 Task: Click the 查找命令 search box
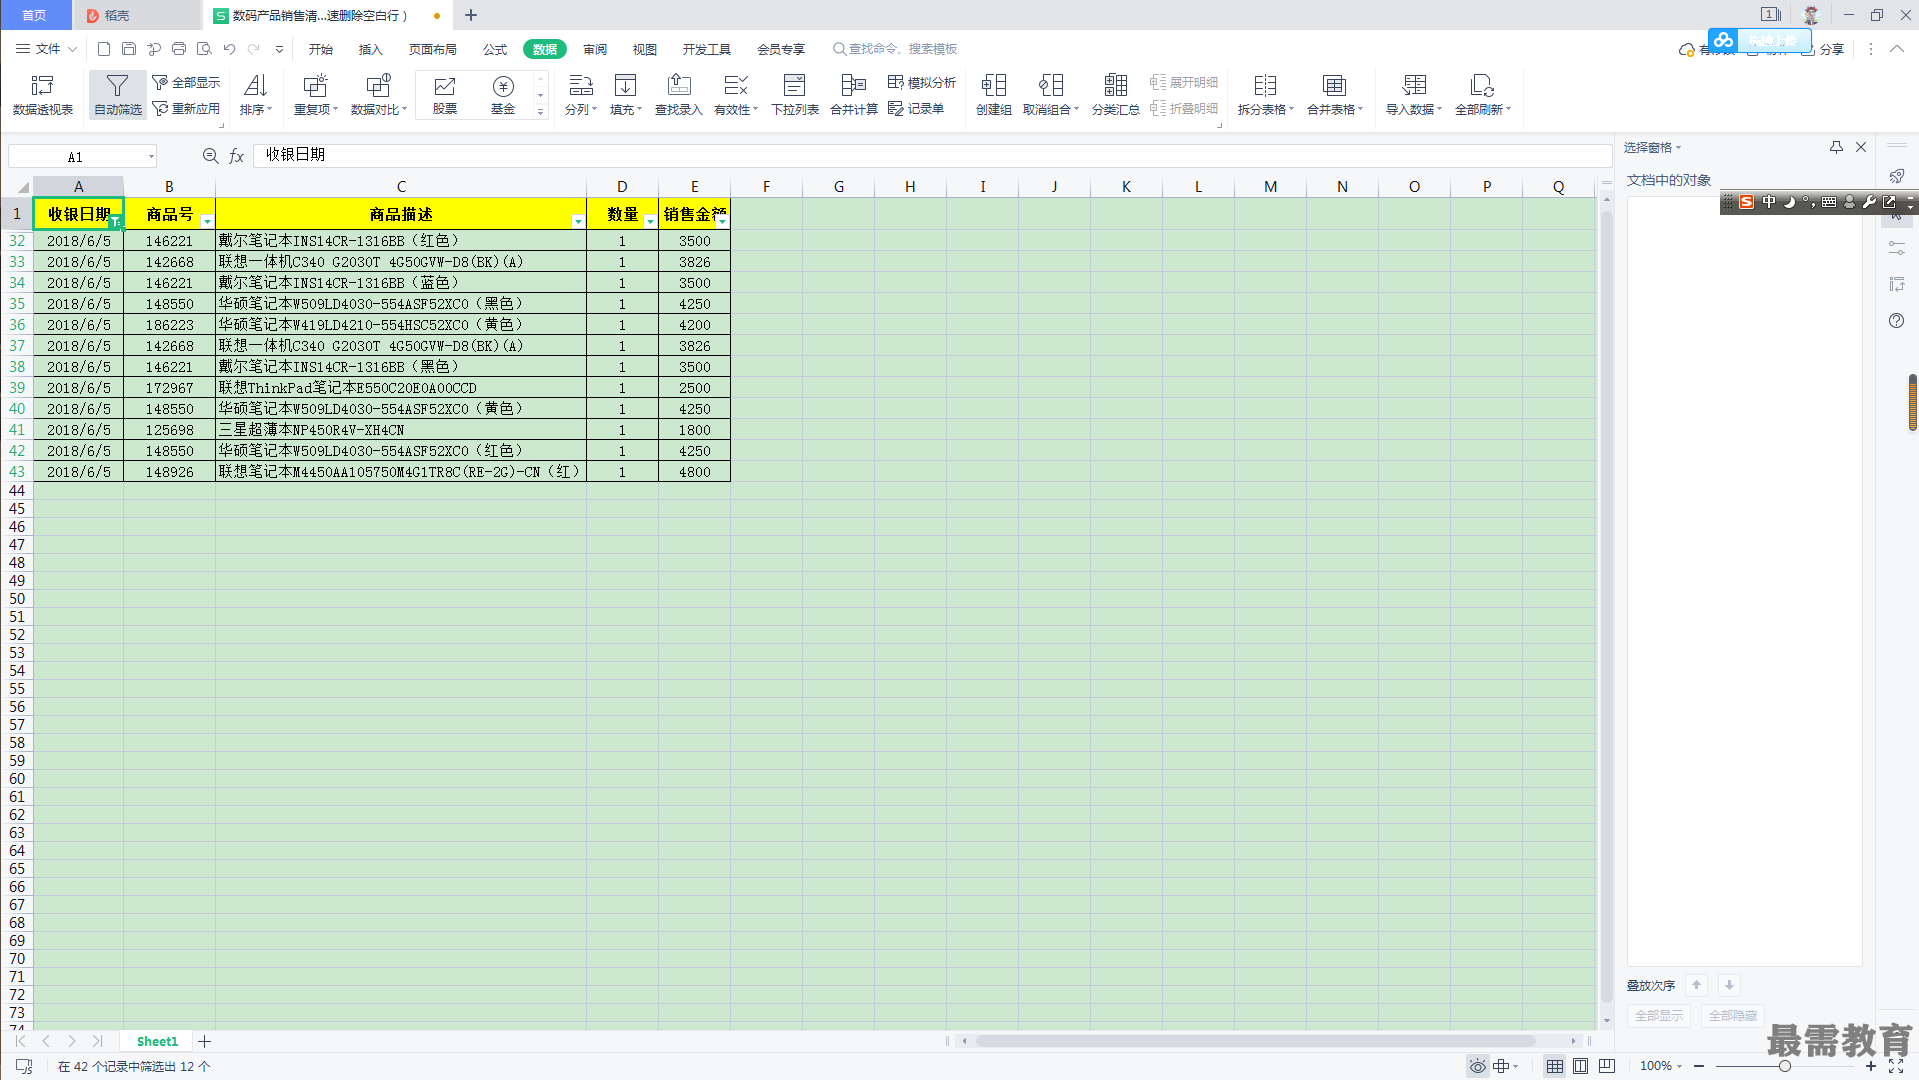pos(896,49)
